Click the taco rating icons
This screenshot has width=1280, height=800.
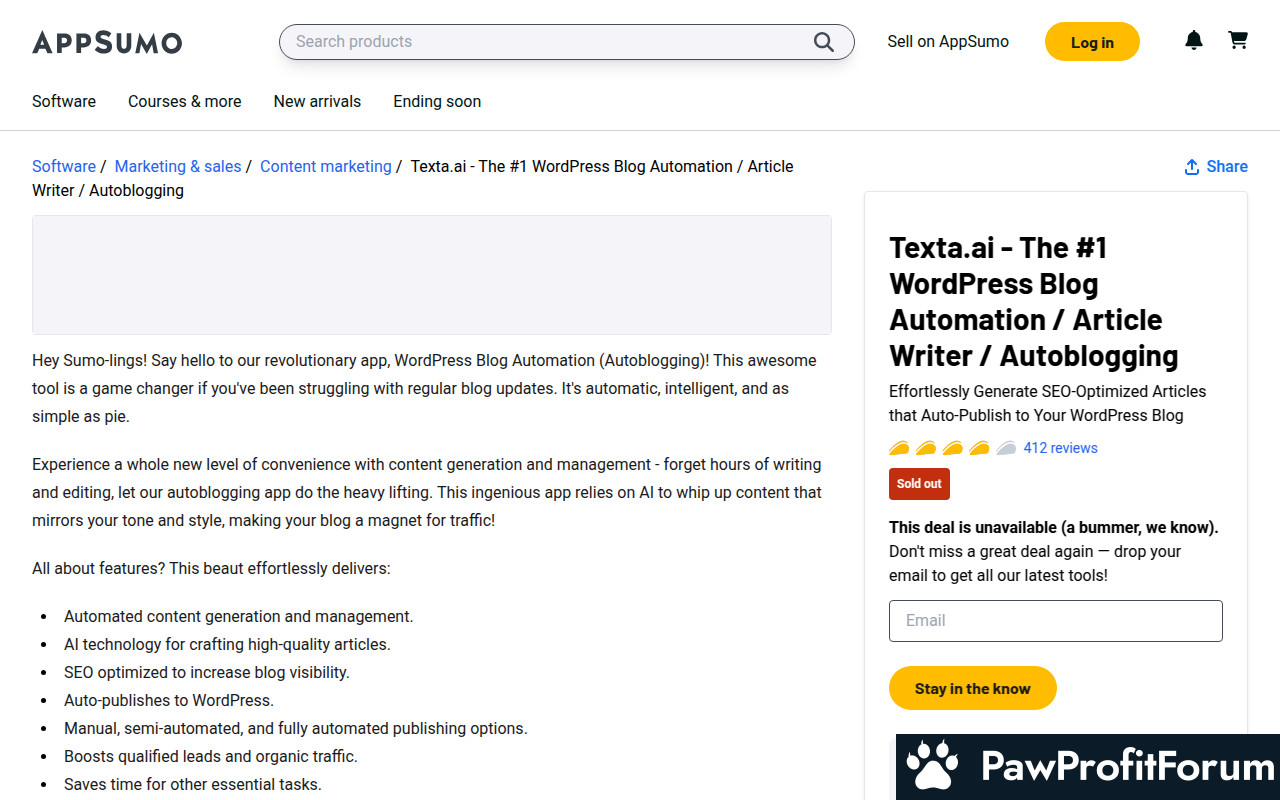point(952,448)
